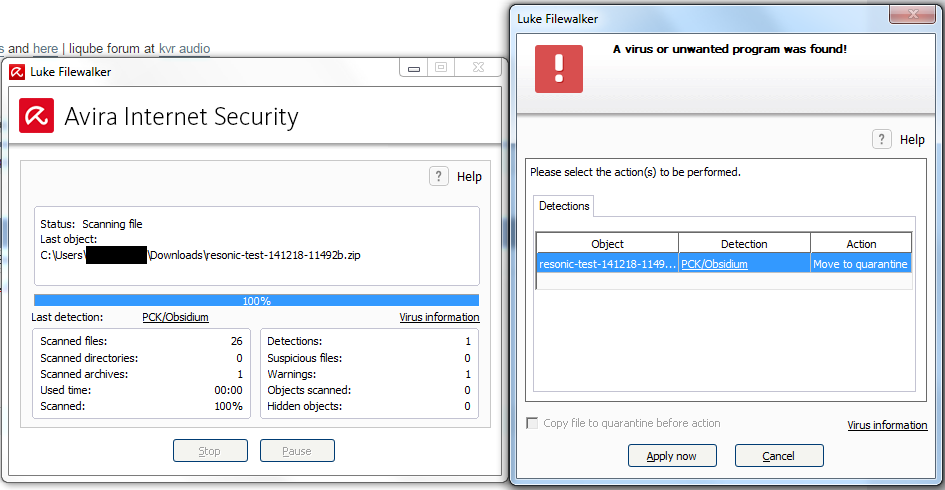Open the Move to quarantine action dropdown
This screenshot has width=945, height=490.
pyautogui.click(x=860, y=264)
